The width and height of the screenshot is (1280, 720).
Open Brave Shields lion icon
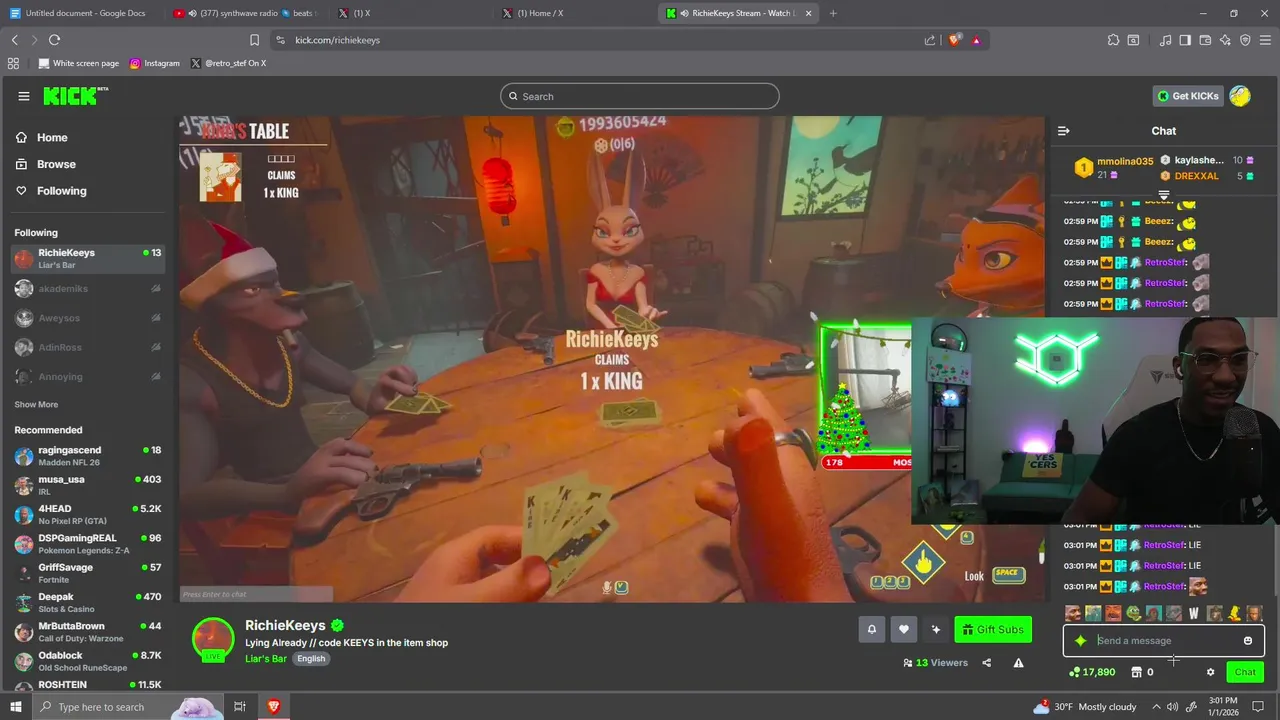coord(955,40)
